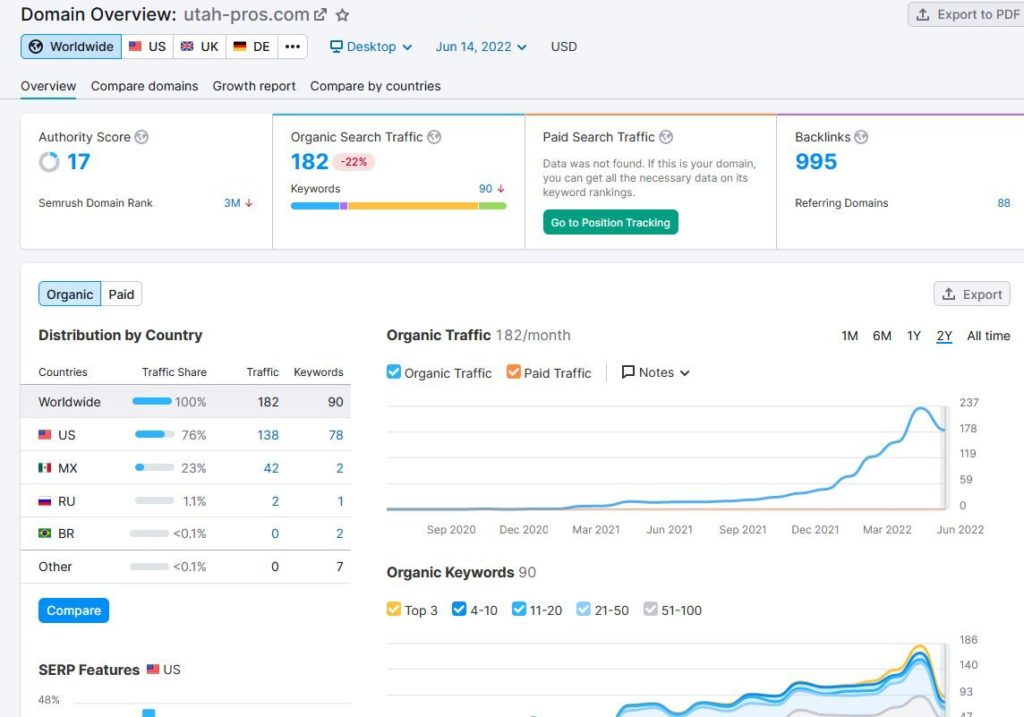Open the Growth report tab
The image size is (1024, 717).
[254, 86]
